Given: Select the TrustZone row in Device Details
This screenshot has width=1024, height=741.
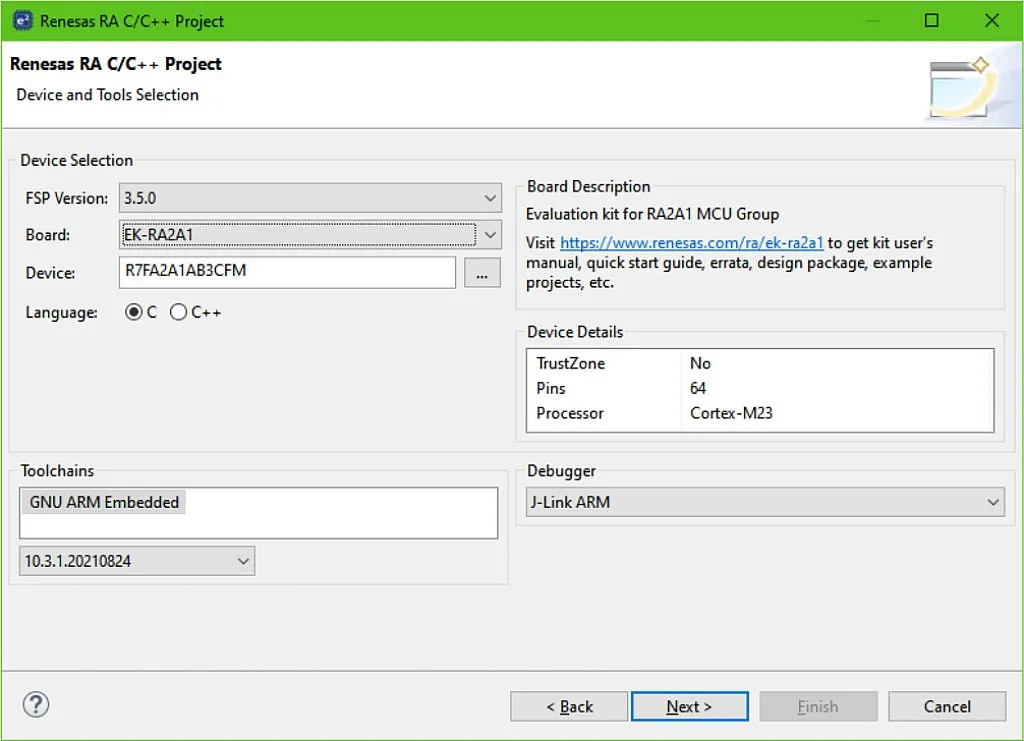Looking at the screenshot, I should [760, 363].
